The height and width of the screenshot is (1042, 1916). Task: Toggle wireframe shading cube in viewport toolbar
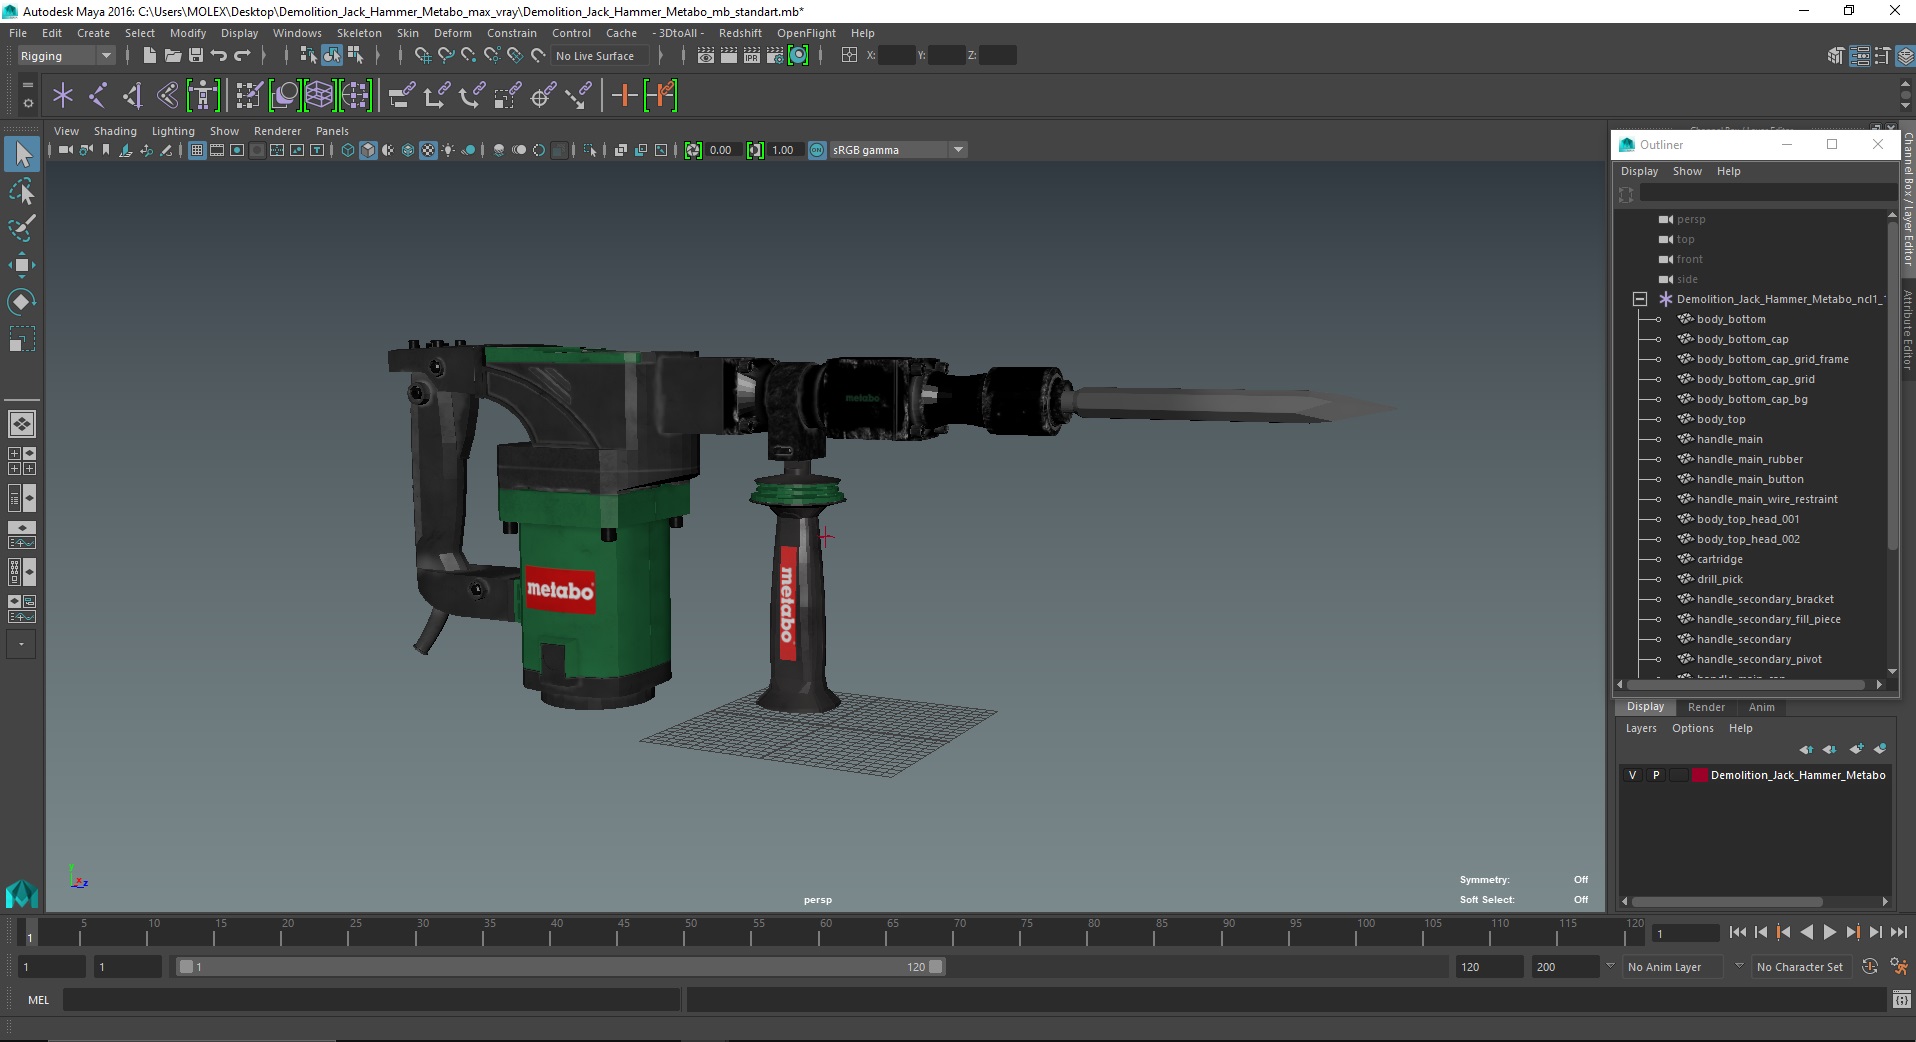[348, 150]
